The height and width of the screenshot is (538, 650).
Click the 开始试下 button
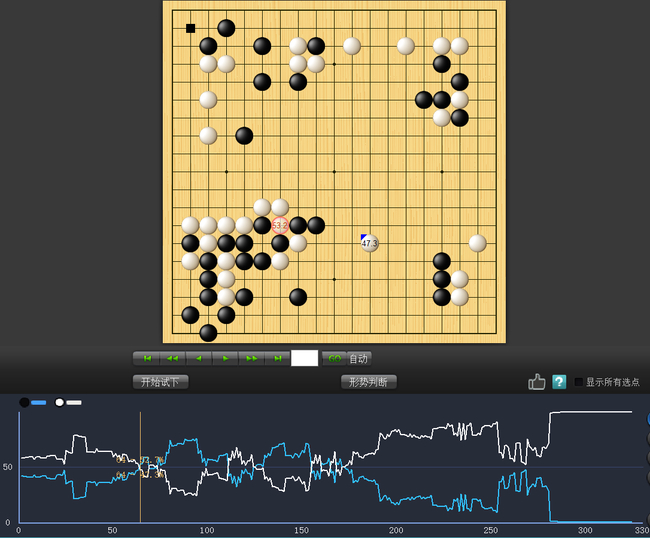160,382
